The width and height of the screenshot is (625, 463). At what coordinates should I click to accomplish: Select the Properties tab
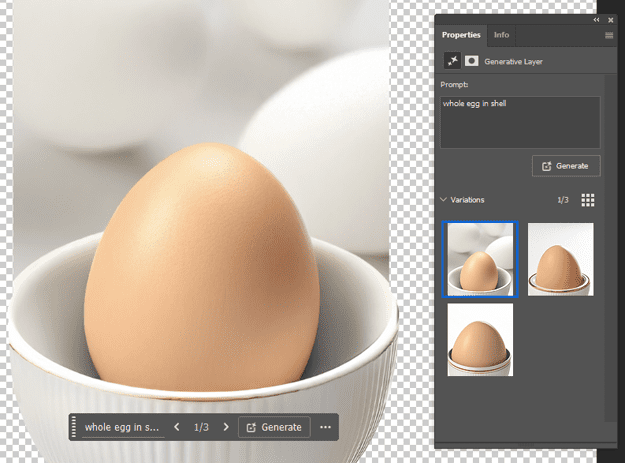click(x=462, y=35)
